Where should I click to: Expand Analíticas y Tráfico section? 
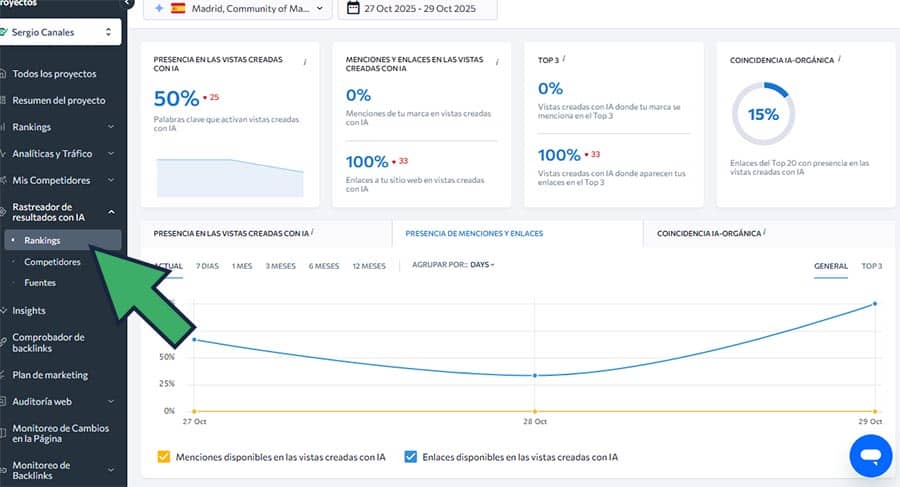coord(111,153)
